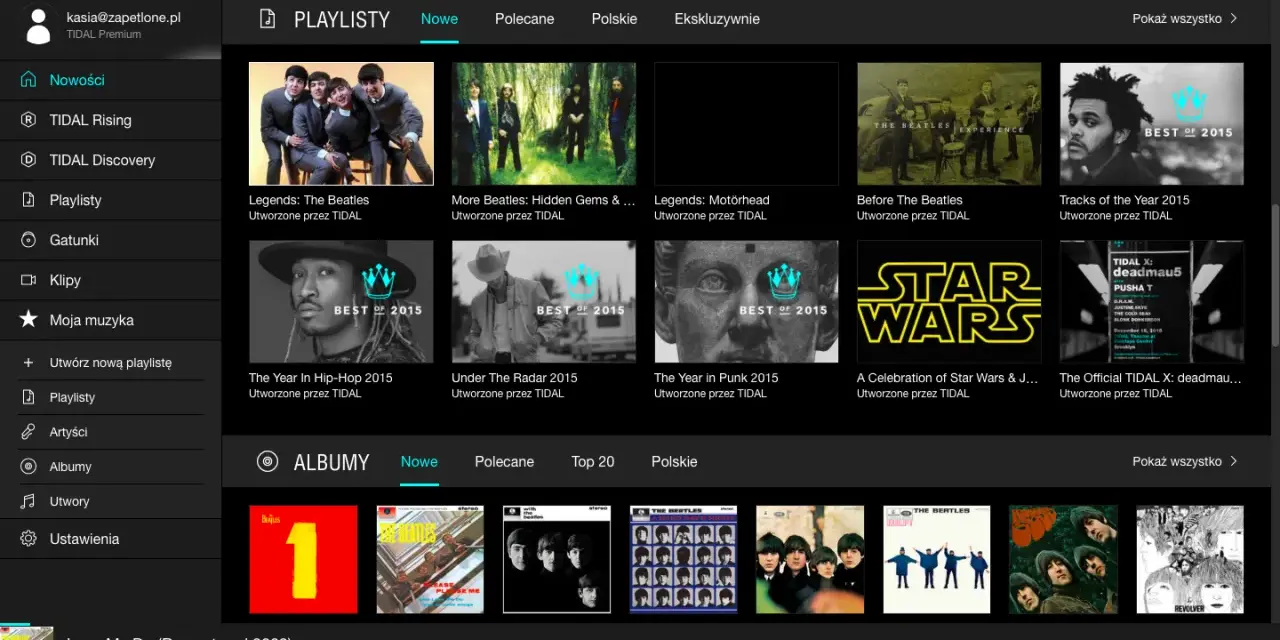Viewport: 1280px width, 640px height.
Task: Click the PLAYLISTY section header icon
Action: click(x=267, y=19)
